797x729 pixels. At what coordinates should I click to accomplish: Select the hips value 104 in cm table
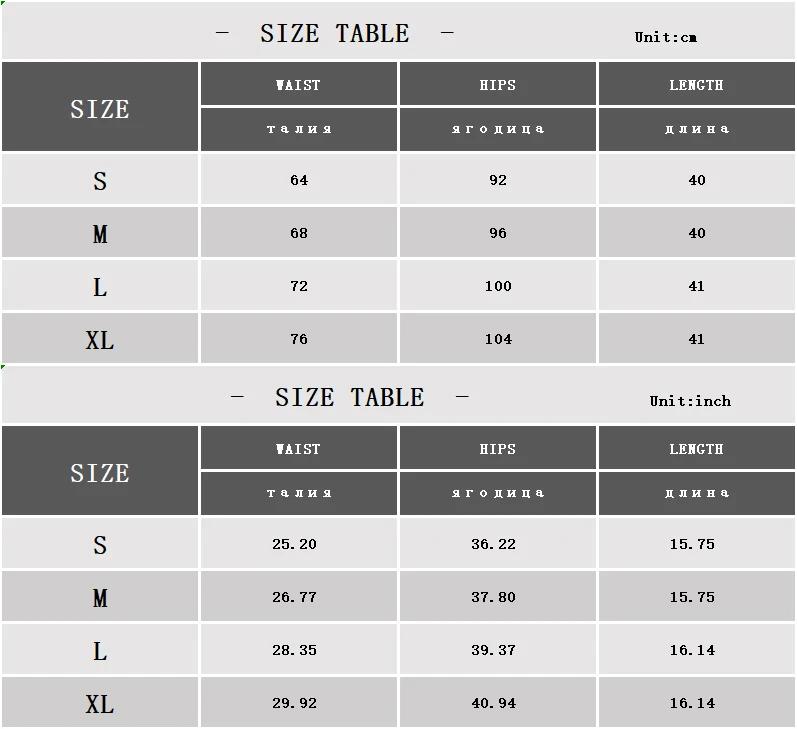[498, 339]
